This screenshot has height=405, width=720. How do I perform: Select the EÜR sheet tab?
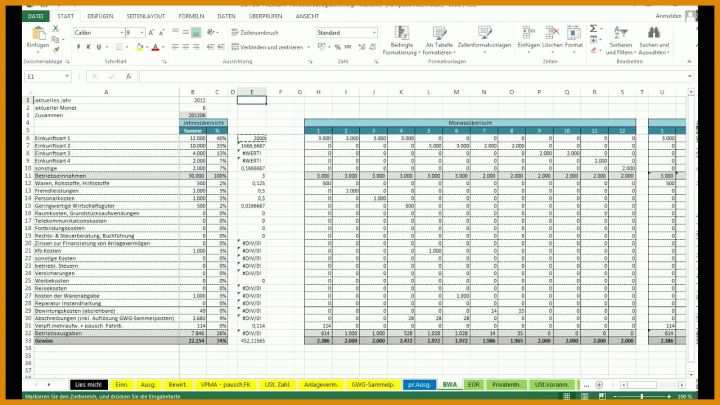click(473, 385)
